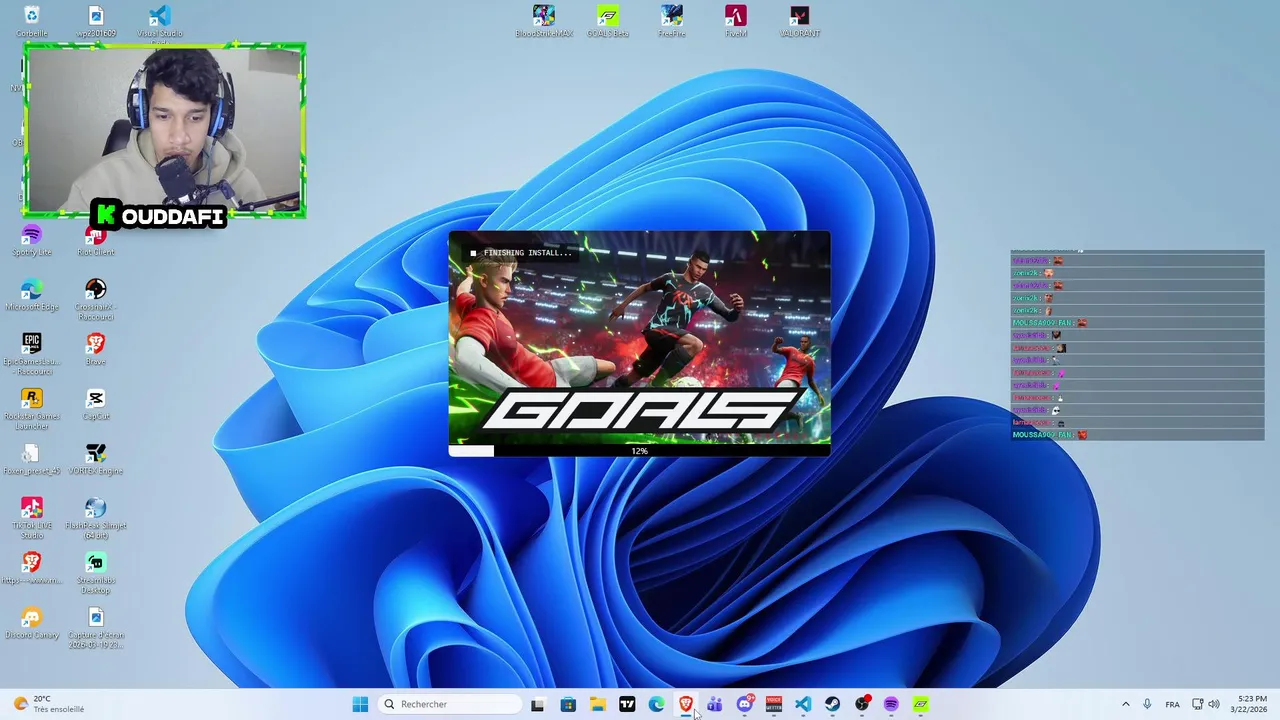Open TikTok LIVE Studio shortcut
The image size is (1280, 720).
point(31,519)
